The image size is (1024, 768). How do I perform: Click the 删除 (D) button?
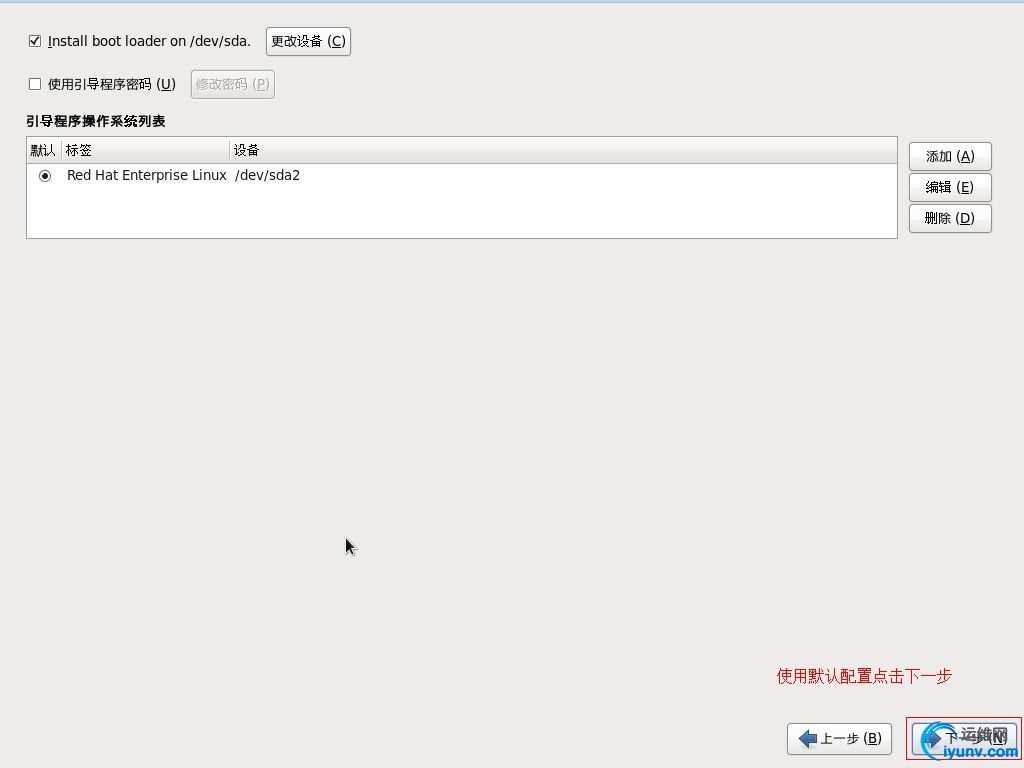(950, 218)
